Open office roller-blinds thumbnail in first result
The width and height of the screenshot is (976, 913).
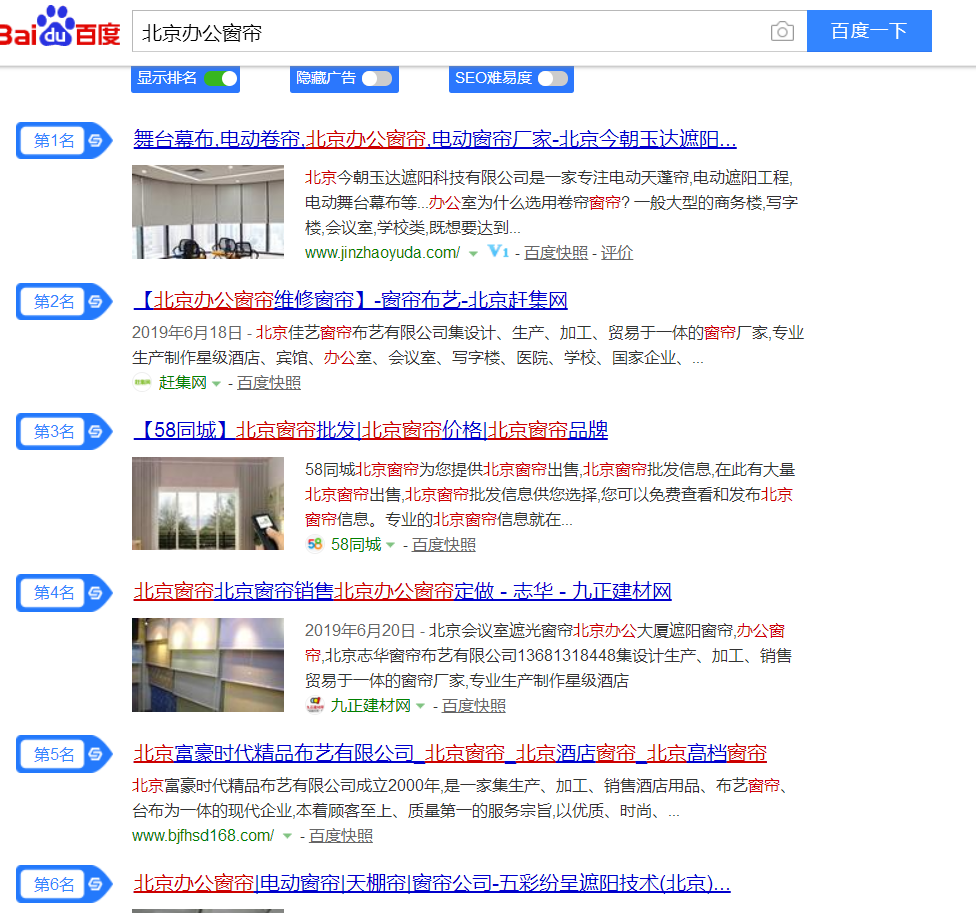[208, 212]
